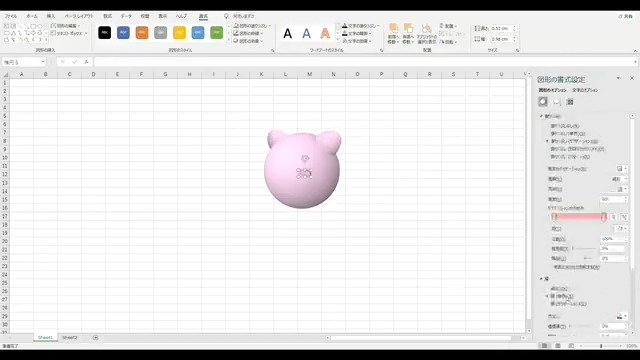Click Text Box button in ribbon
The height and width of the screenshot is (360, 640).
[69, 33]
